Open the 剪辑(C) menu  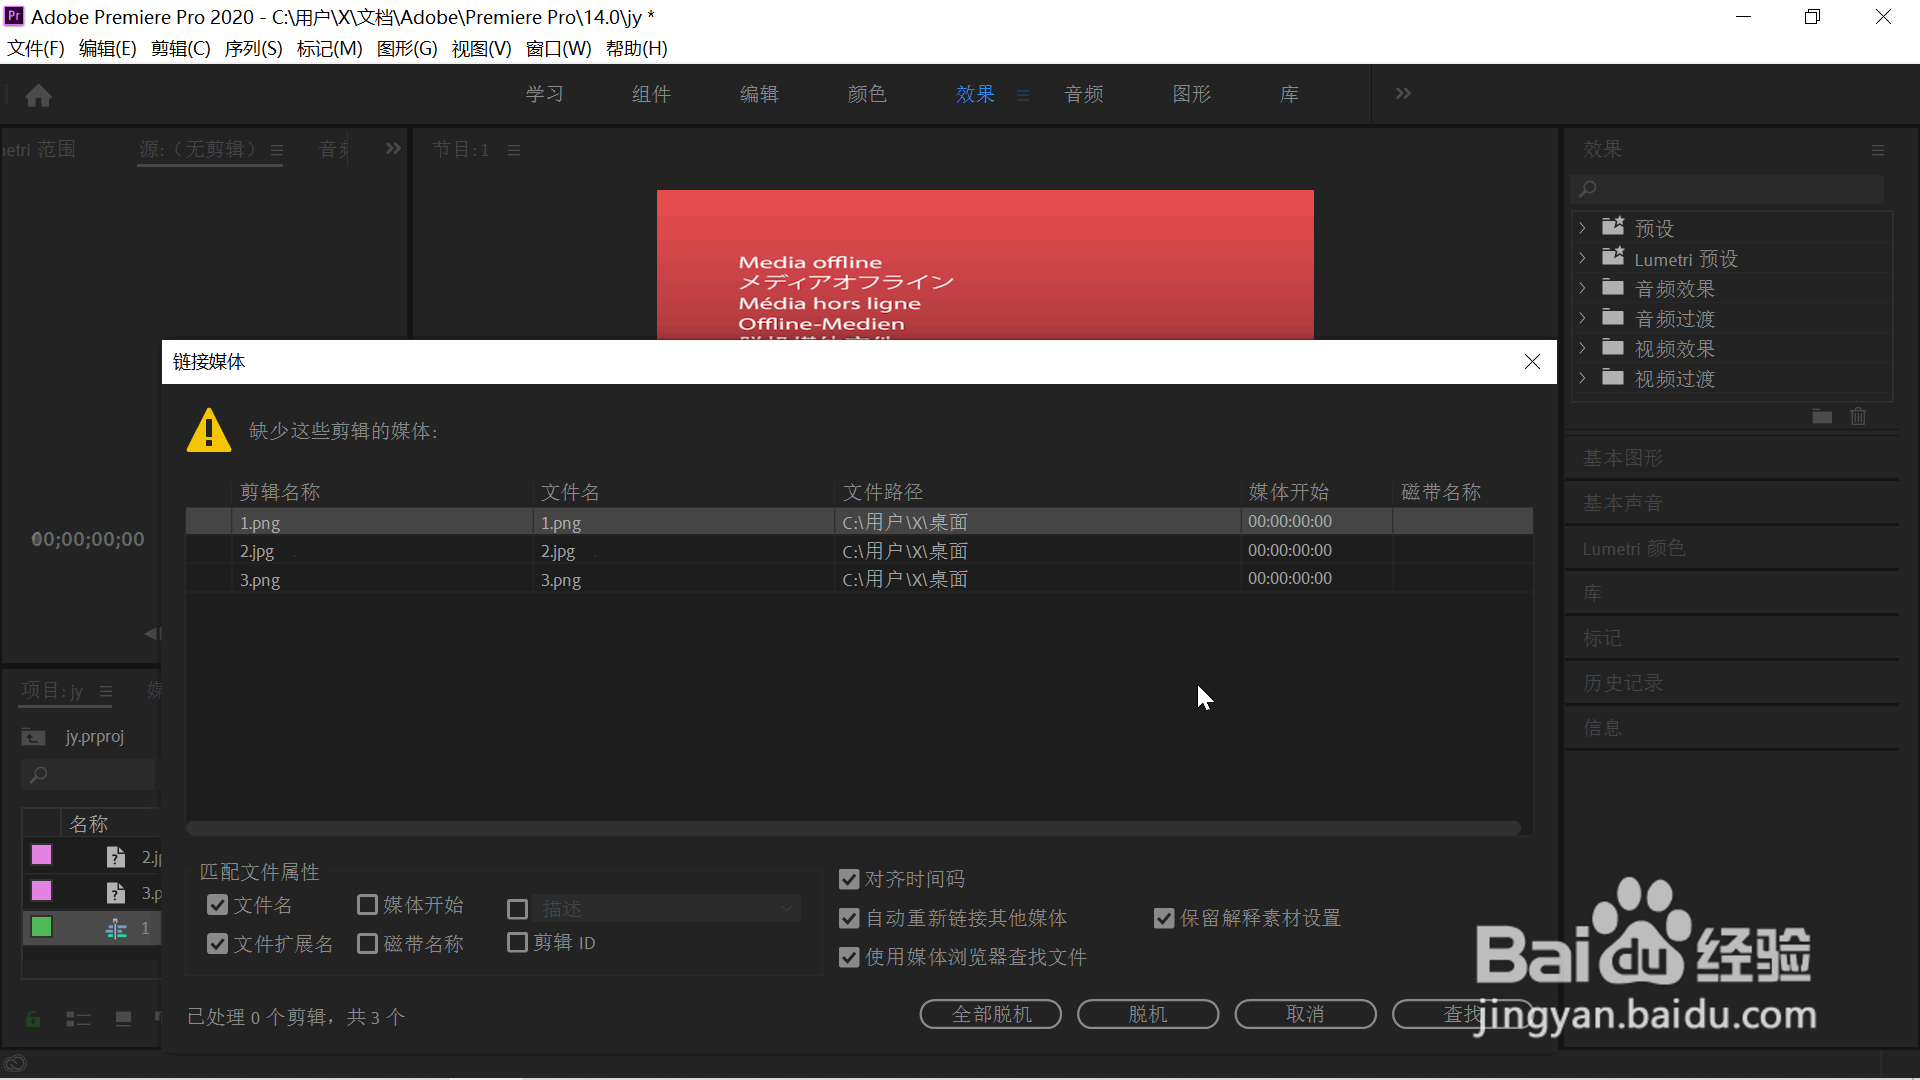tap(181, 48)
